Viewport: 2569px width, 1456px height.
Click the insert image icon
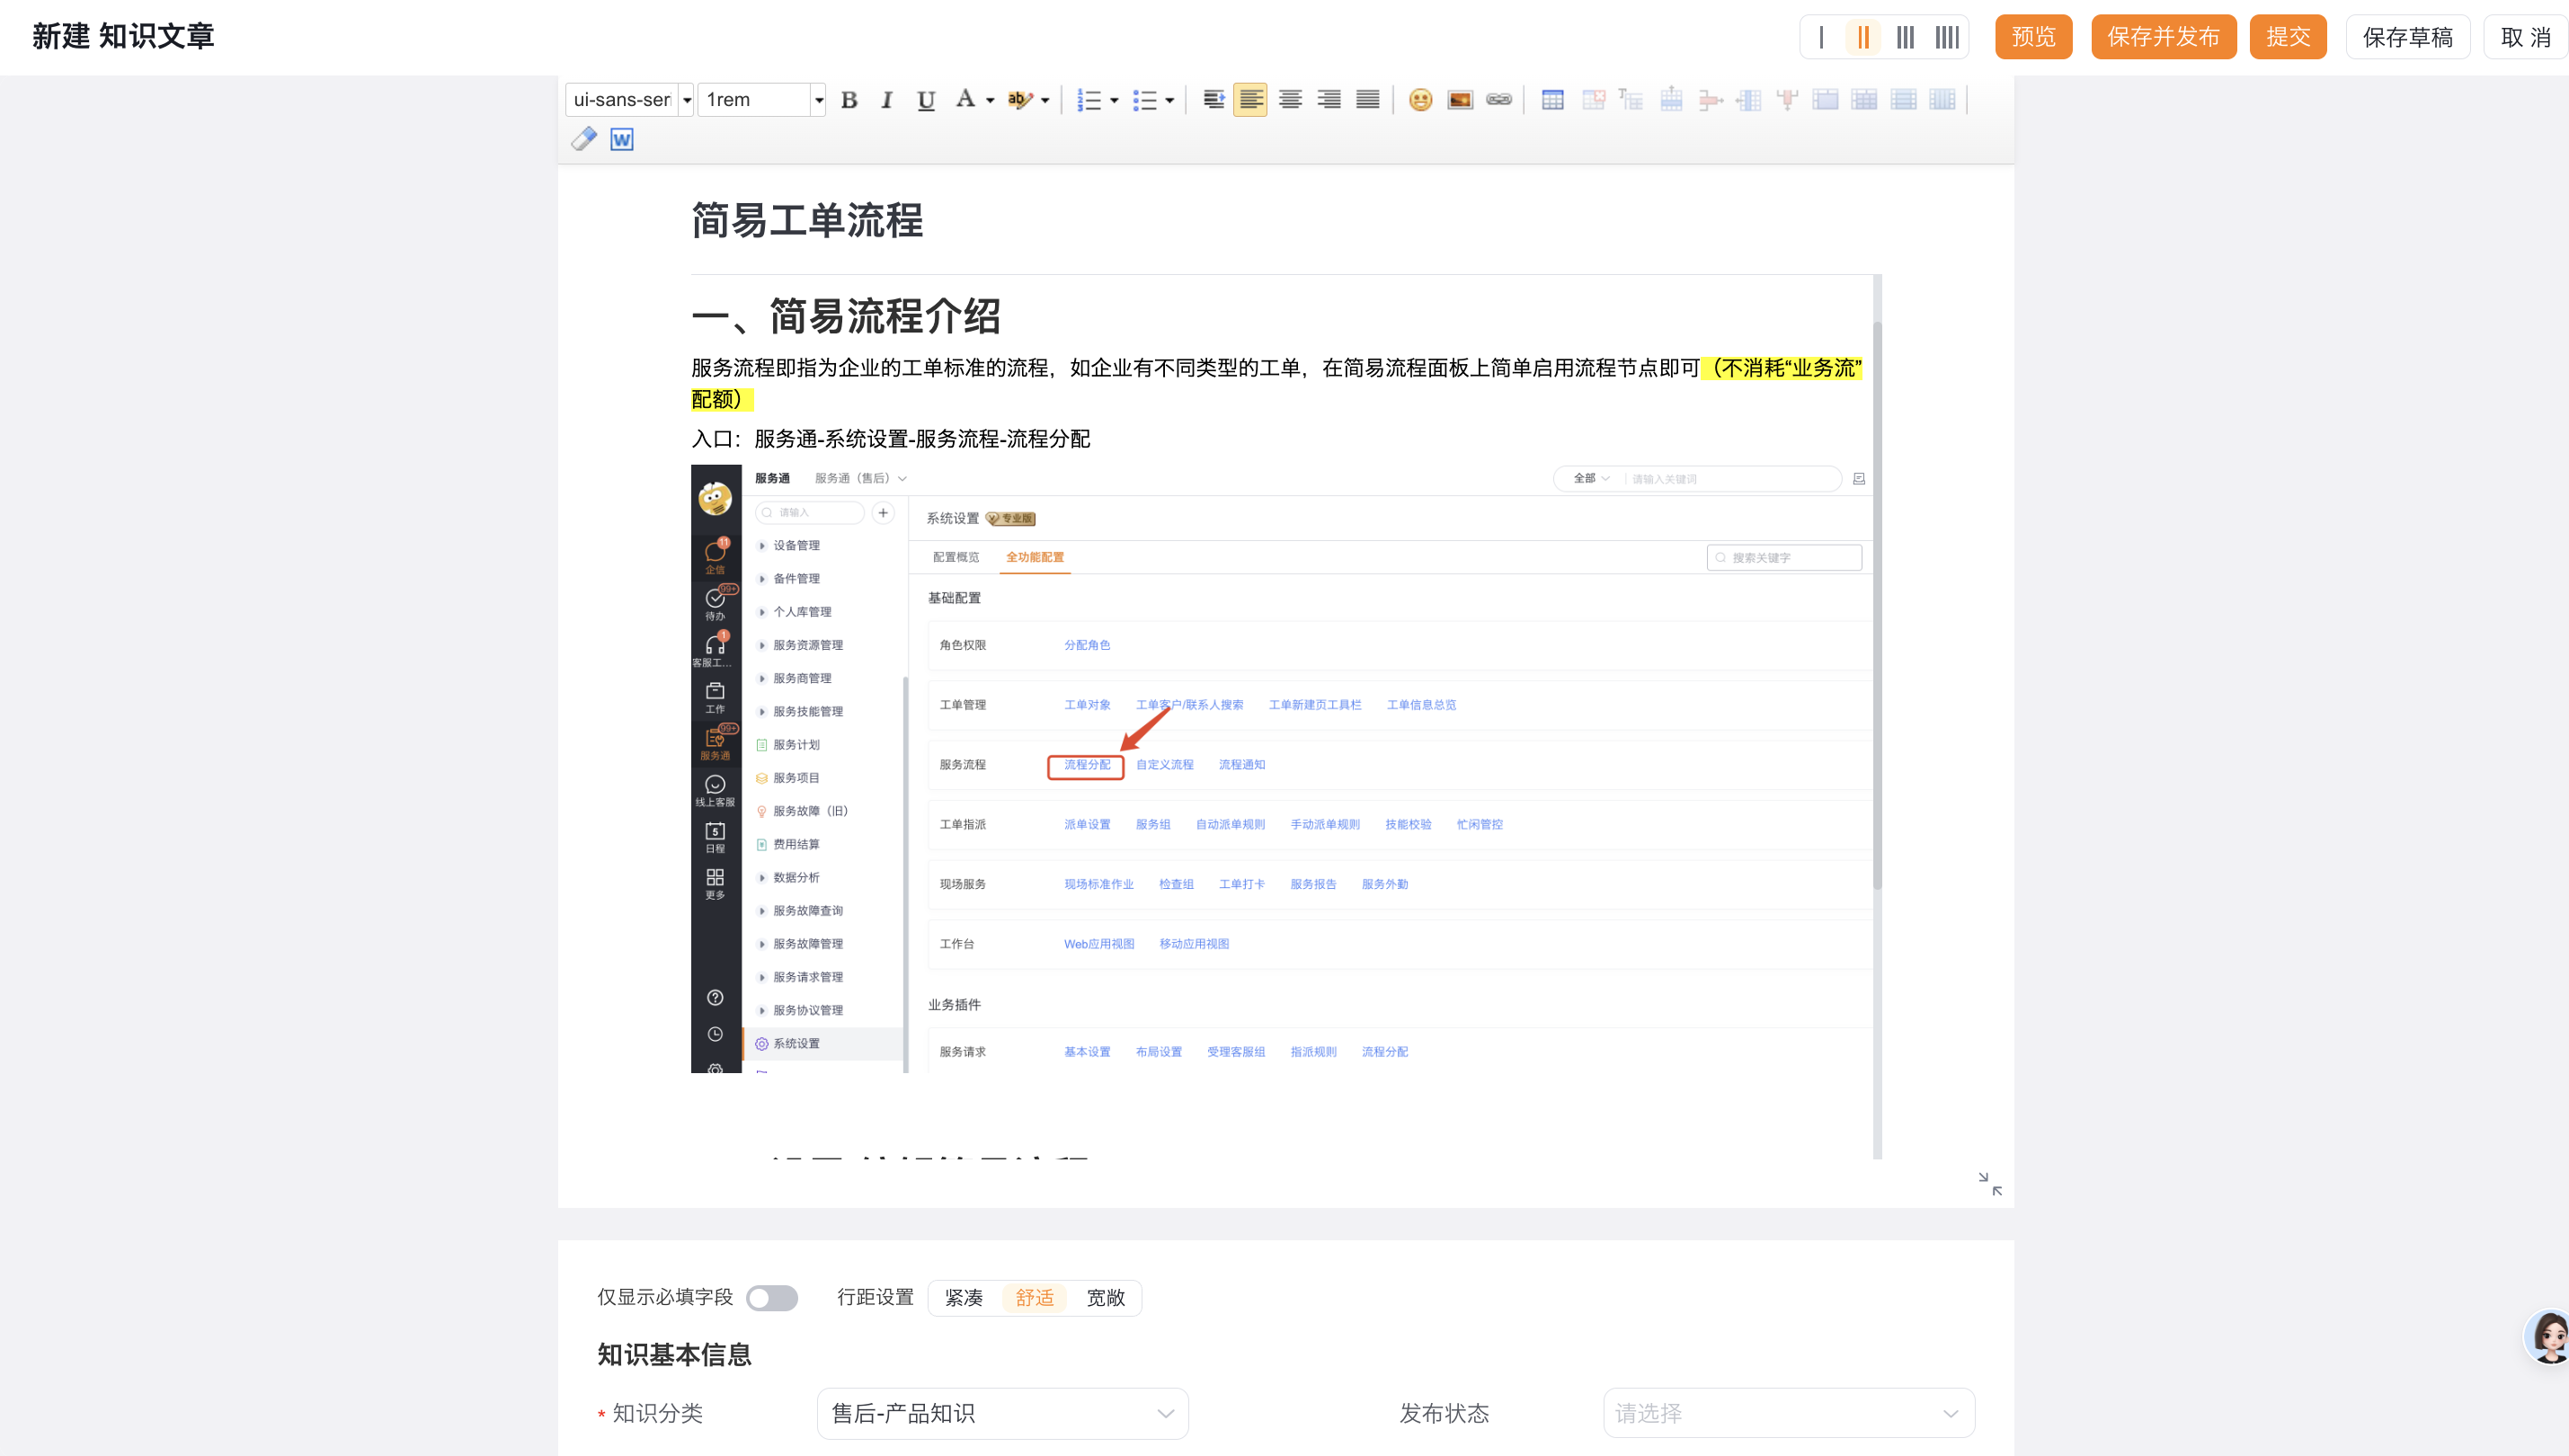pyautogui.click(x=1460, y=100)
